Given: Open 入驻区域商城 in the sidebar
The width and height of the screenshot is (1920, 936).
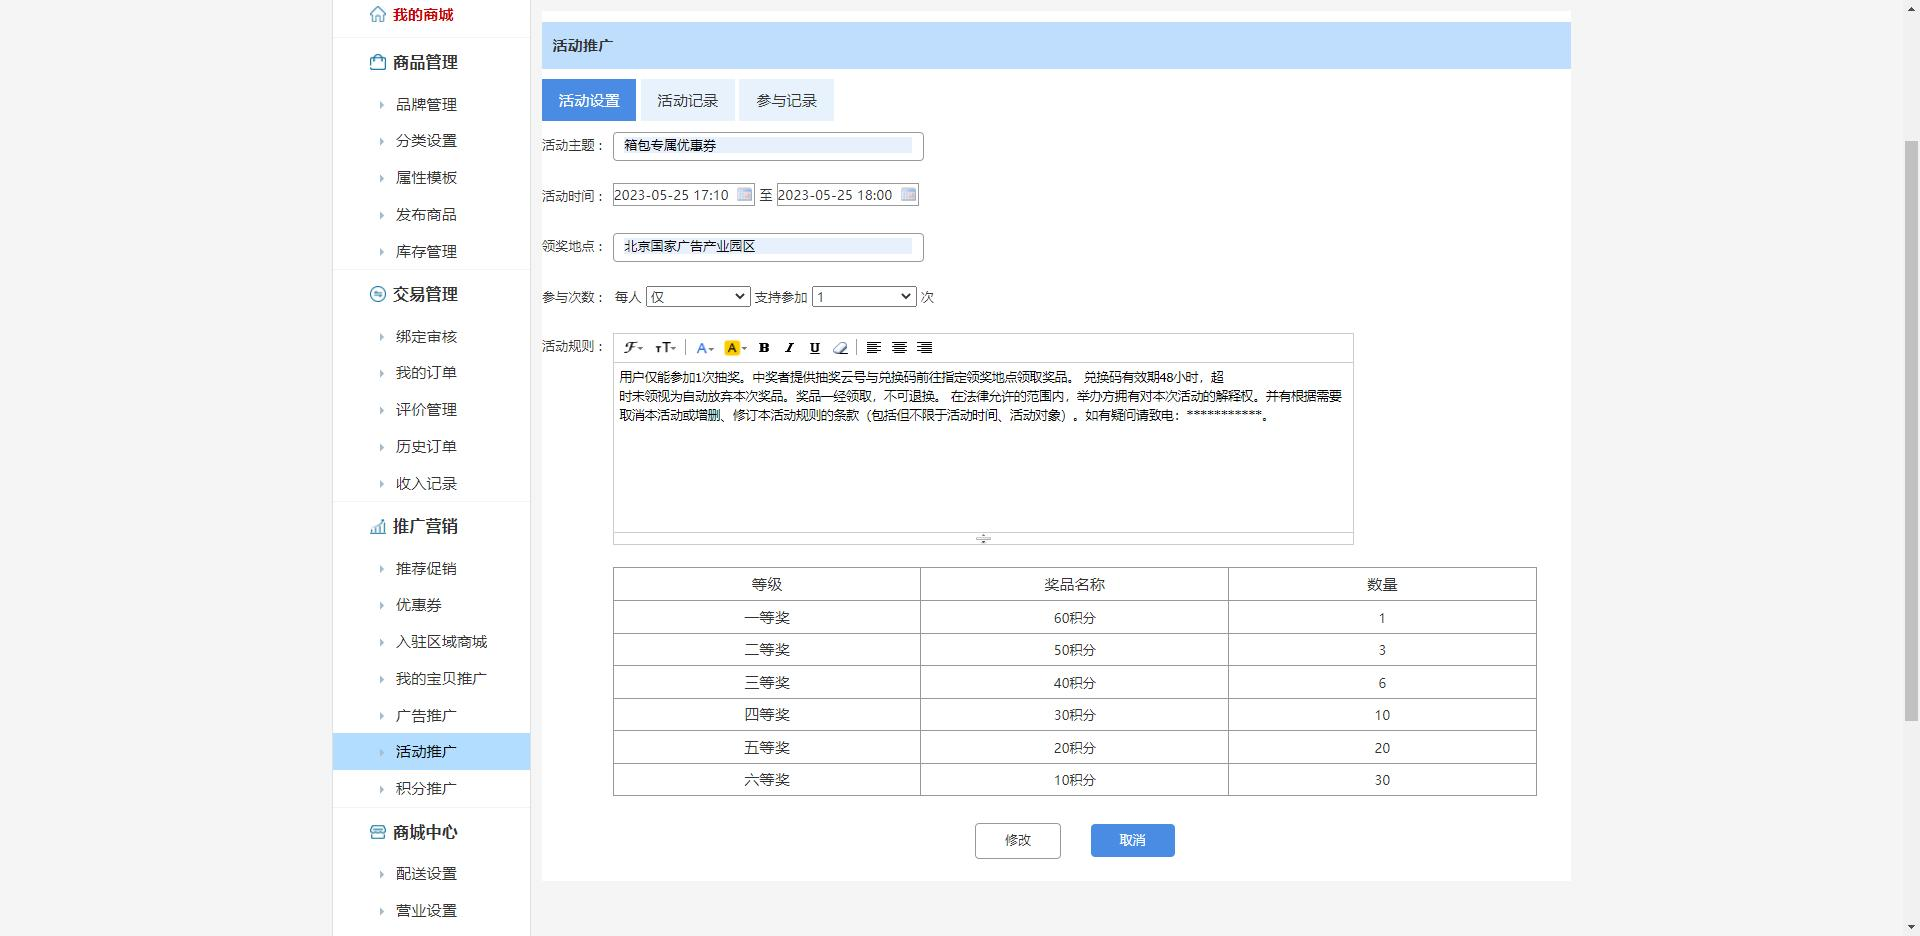Looking at the screenshot, I should (x=441, y=642).
